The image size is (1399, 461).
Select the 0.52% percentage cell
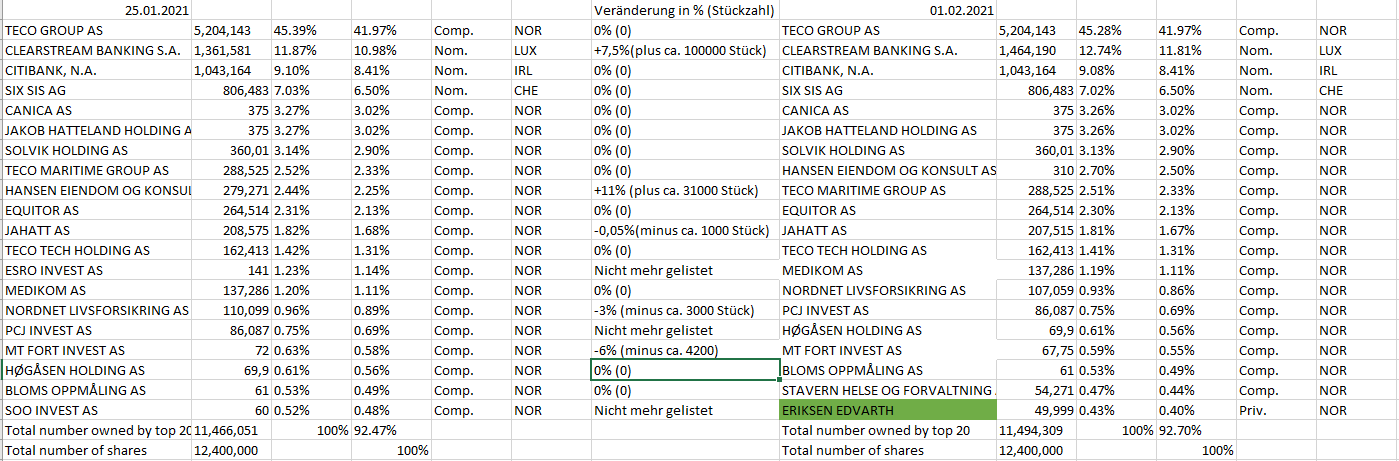pos(310,411)
